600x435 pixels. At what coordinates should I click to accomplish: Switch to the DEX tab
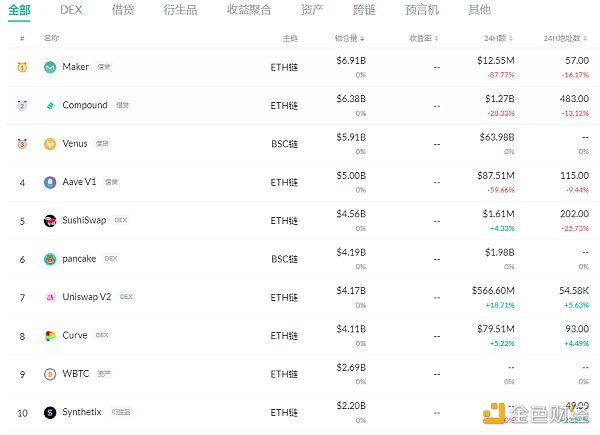71,10
